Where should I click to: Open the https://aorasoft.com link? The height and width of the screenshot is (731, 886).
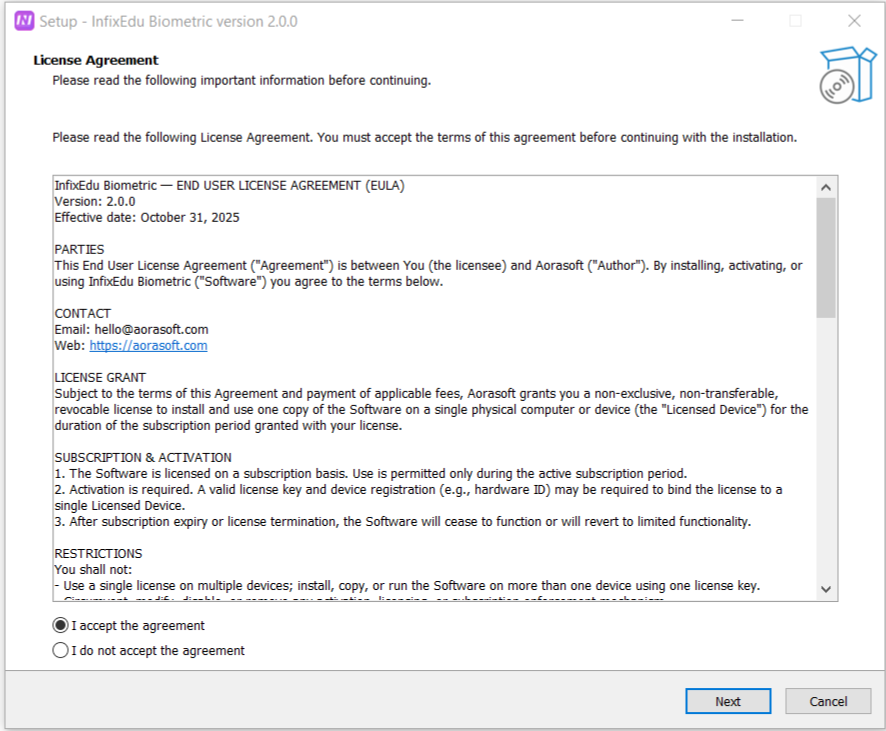148,346
